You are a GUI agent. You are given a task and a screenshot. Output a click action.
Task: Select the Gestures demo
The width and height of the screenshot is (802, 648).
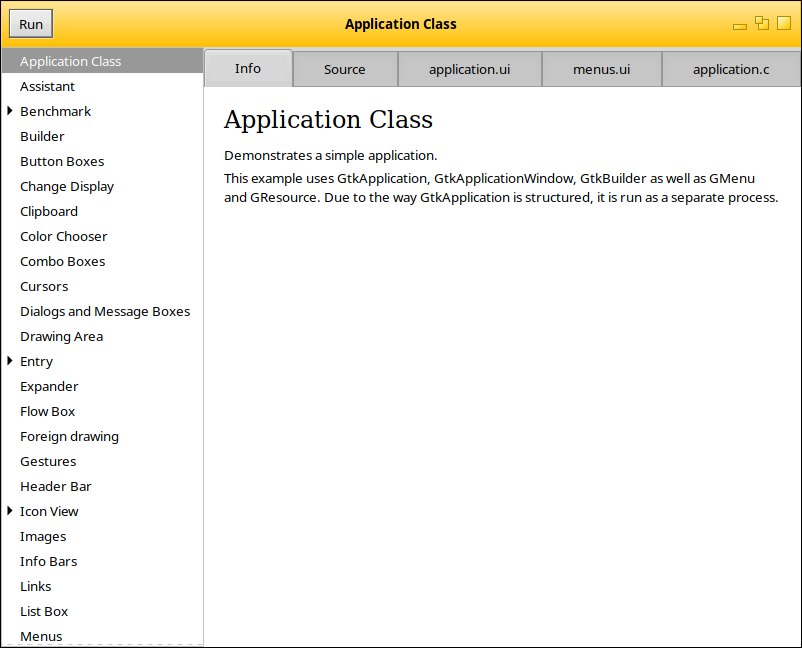pos(102,462)
